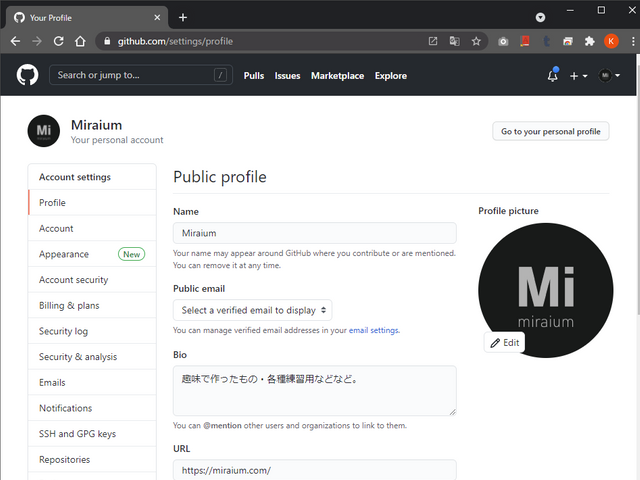This screenshot has height=480, width=640.
Task: Click the Miraium avatar beside account name
Action: tap(44, 131)
